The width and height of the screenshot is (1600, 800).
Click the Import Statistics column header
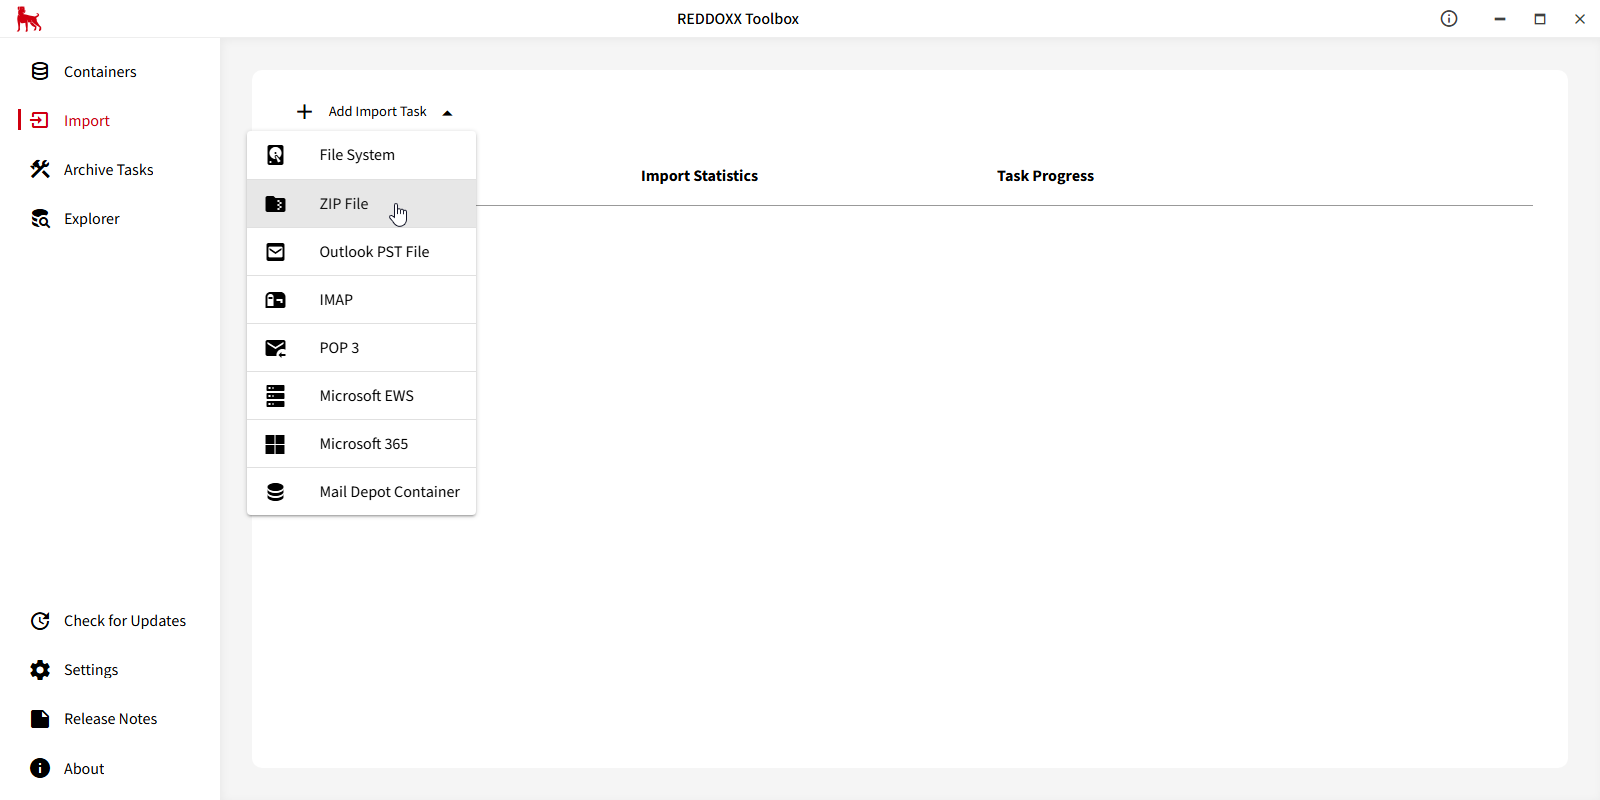pos(699,176)
